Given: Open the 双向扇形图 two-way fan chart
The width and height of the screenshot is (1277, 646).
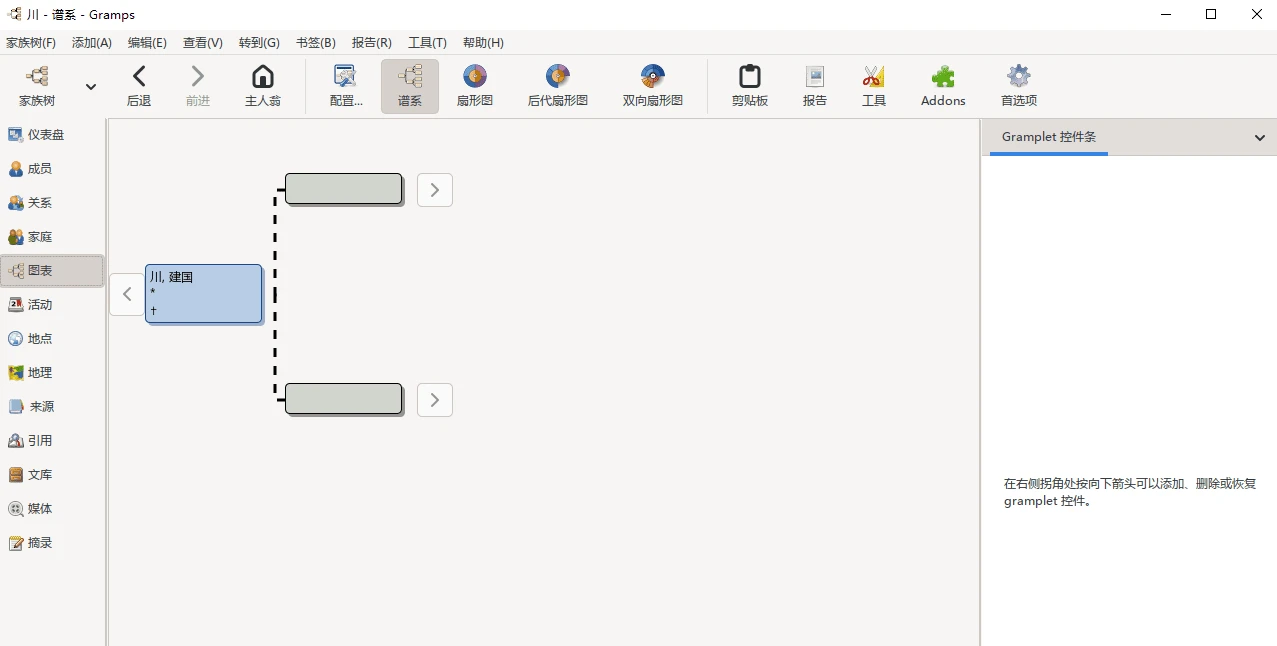Looking at the screenshot, I should point(652,85).
